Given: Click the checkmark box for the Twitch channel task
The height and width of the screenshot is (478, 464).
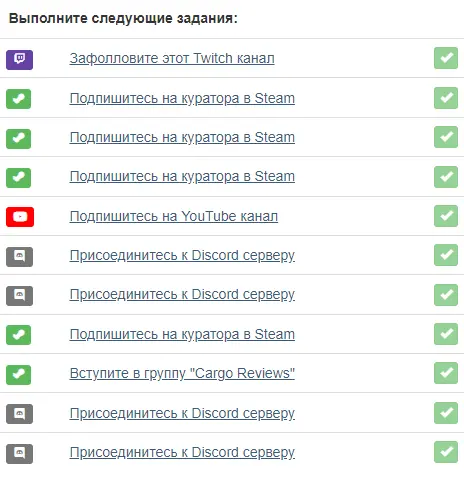Looking at the screenshot, I should point(446,58).
